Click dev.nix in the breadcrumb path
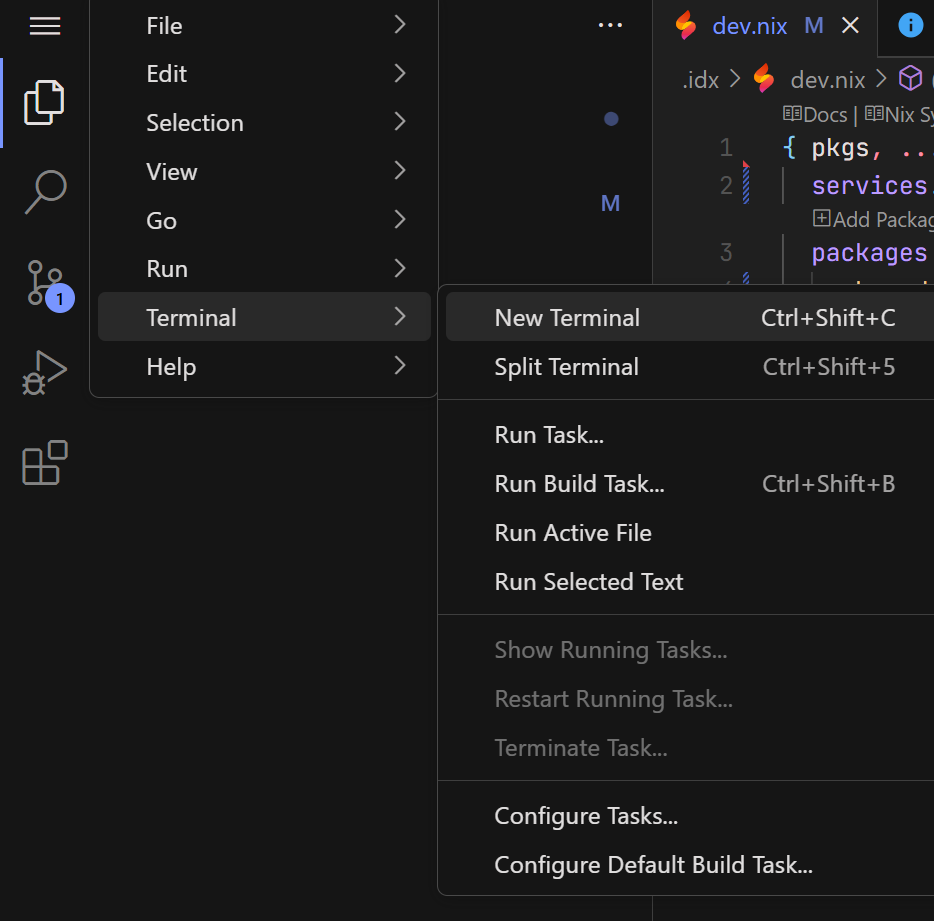Image resolution: width=934 pixels, height=921 pixels. (827, 80)
